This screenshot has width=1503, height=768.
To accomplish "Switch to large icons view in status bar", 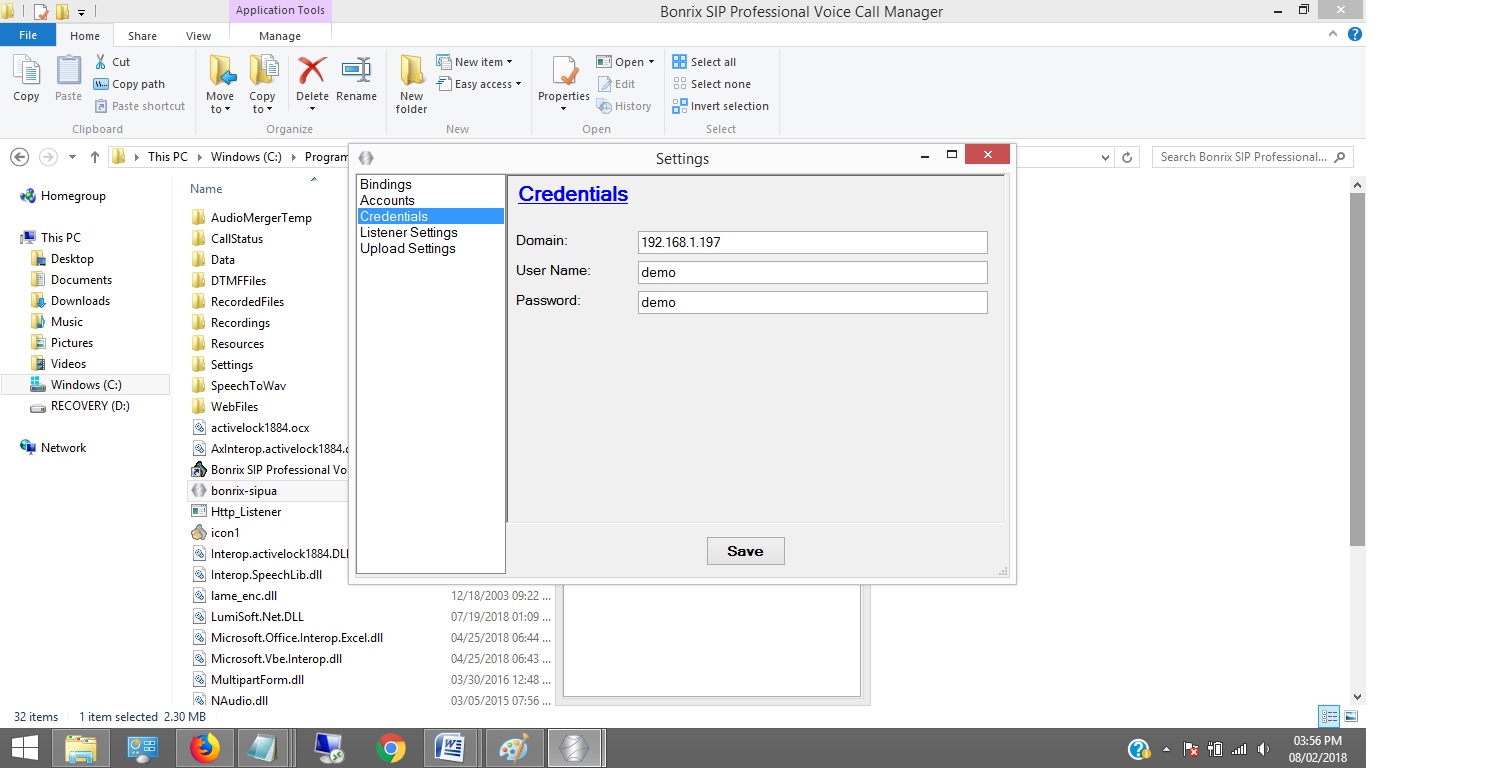I will [x=1351, y=716].
